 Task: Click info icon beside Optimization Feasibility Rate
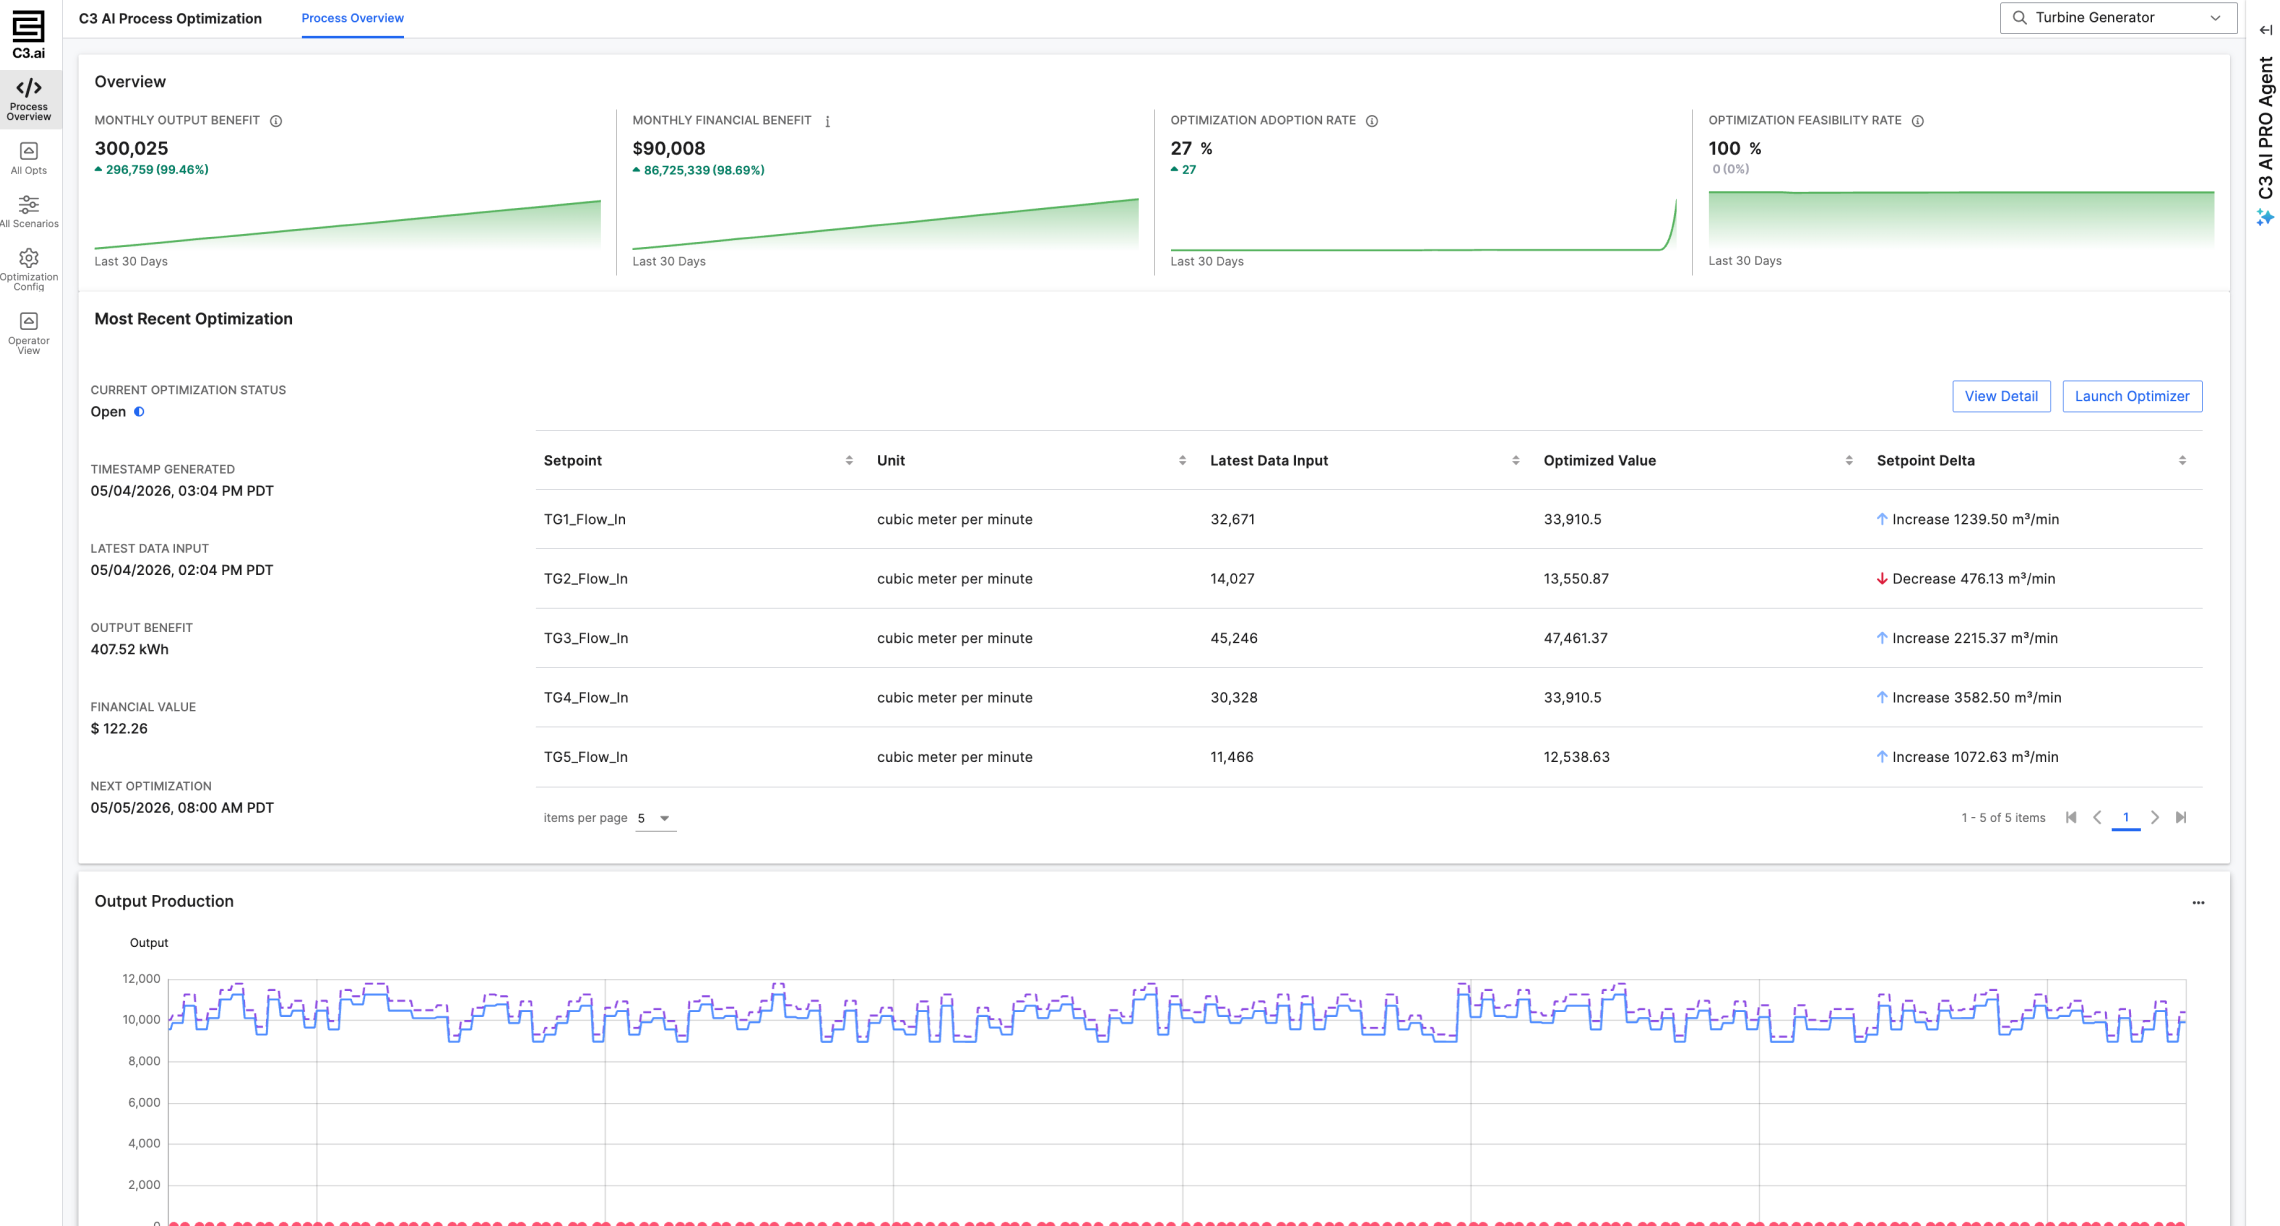(x=1917, y=121)
